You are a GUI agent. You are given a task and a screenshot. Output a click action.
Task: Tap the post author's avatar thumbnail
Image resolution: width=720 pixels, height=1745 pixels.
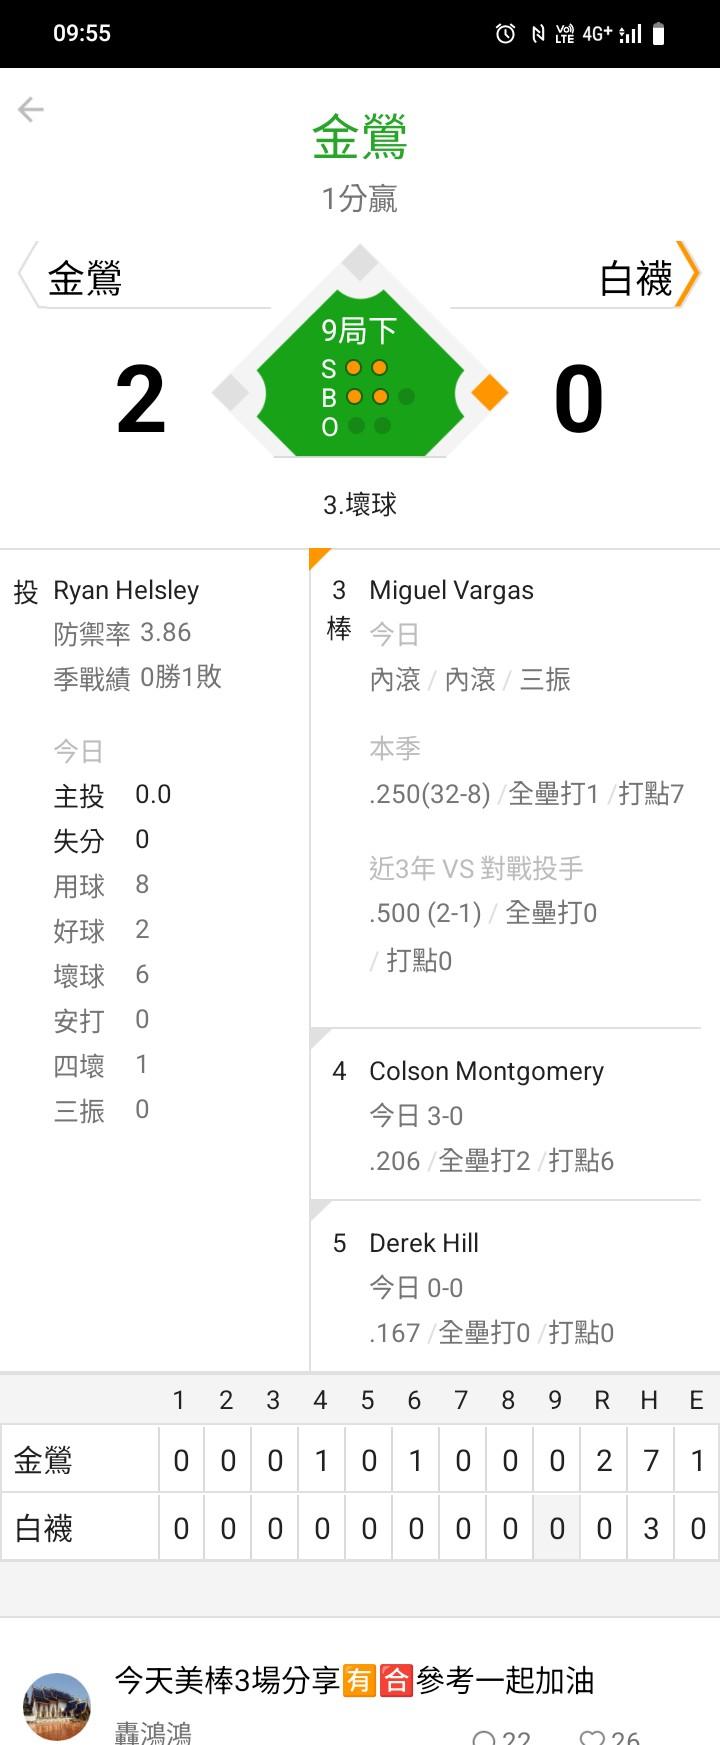57,1706
